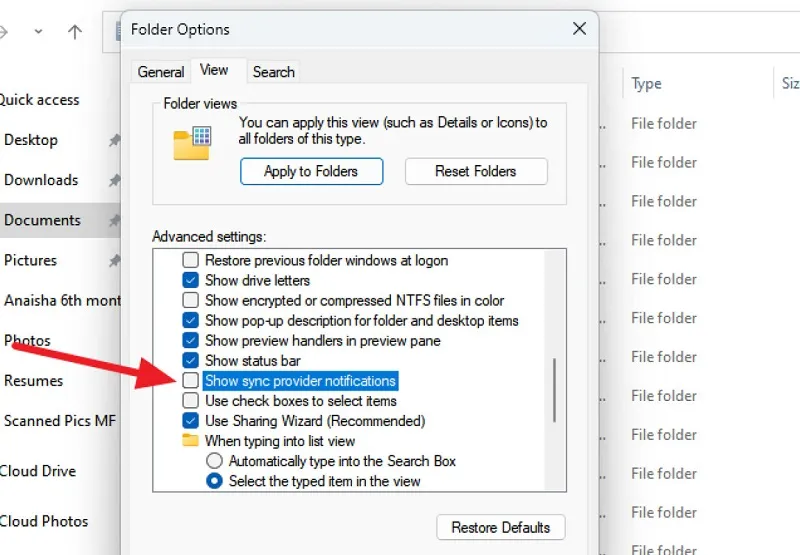This screenshot has width=800, height=555.
Task: Enable Show encrypted or compressed NTFS files in color
Action: point(190,300)
